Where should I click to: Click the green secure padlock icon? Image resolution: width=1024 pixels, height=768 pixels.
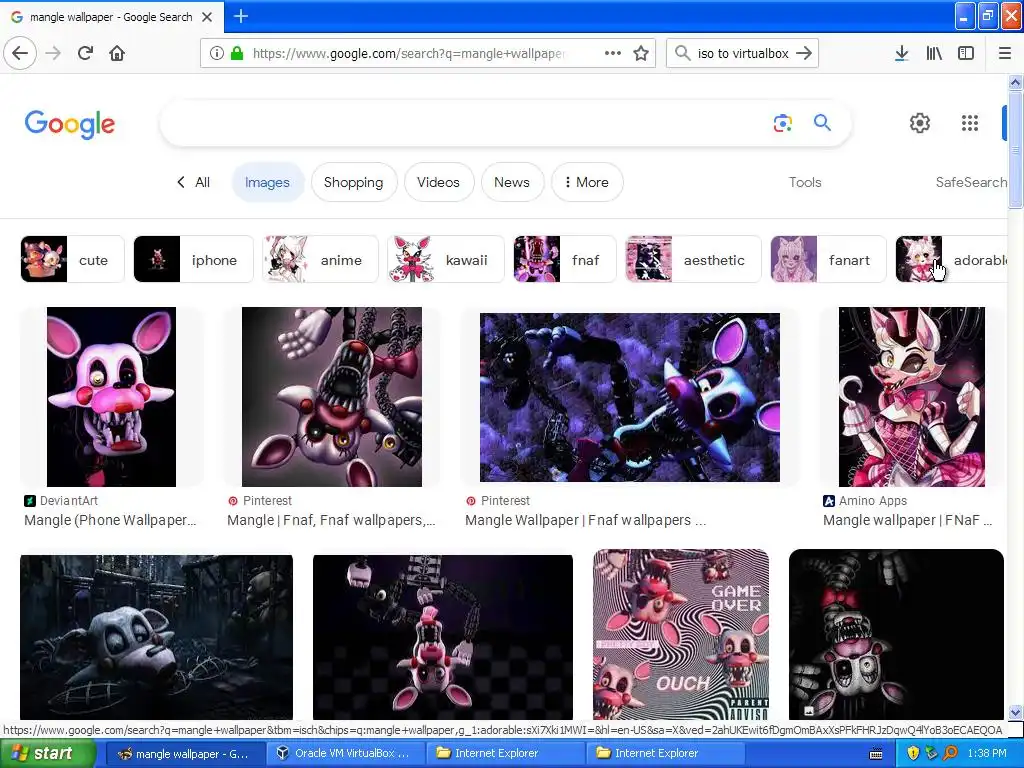[237, 53]
